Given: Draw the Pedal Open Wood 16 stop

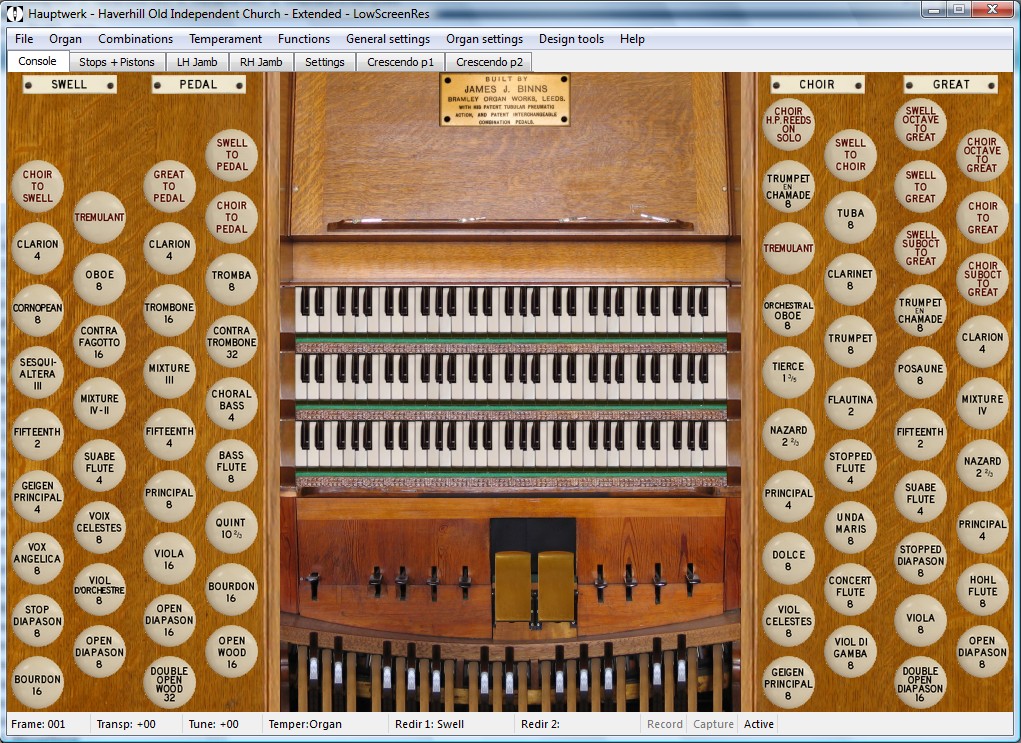Looking at the screenshot, I should pyautogui.click(x=232, y=652).
